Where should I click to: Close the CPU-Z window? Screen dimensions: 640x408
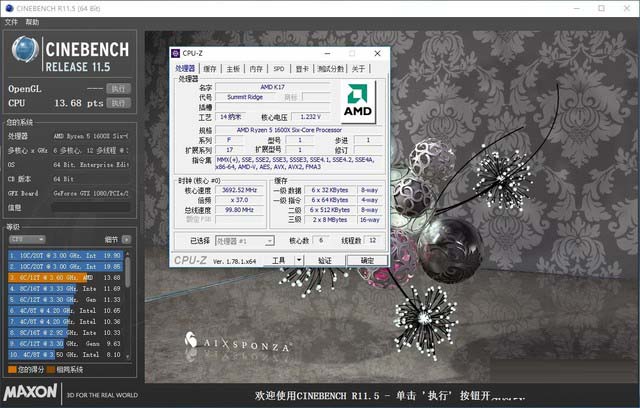pos(378,53)
